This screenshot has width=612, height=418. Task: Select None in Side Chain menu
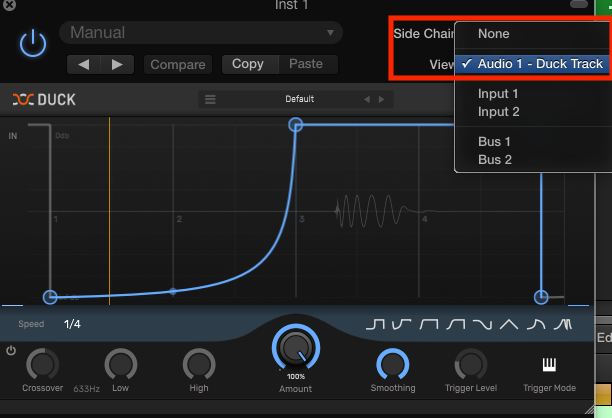(x=533, y=34)
